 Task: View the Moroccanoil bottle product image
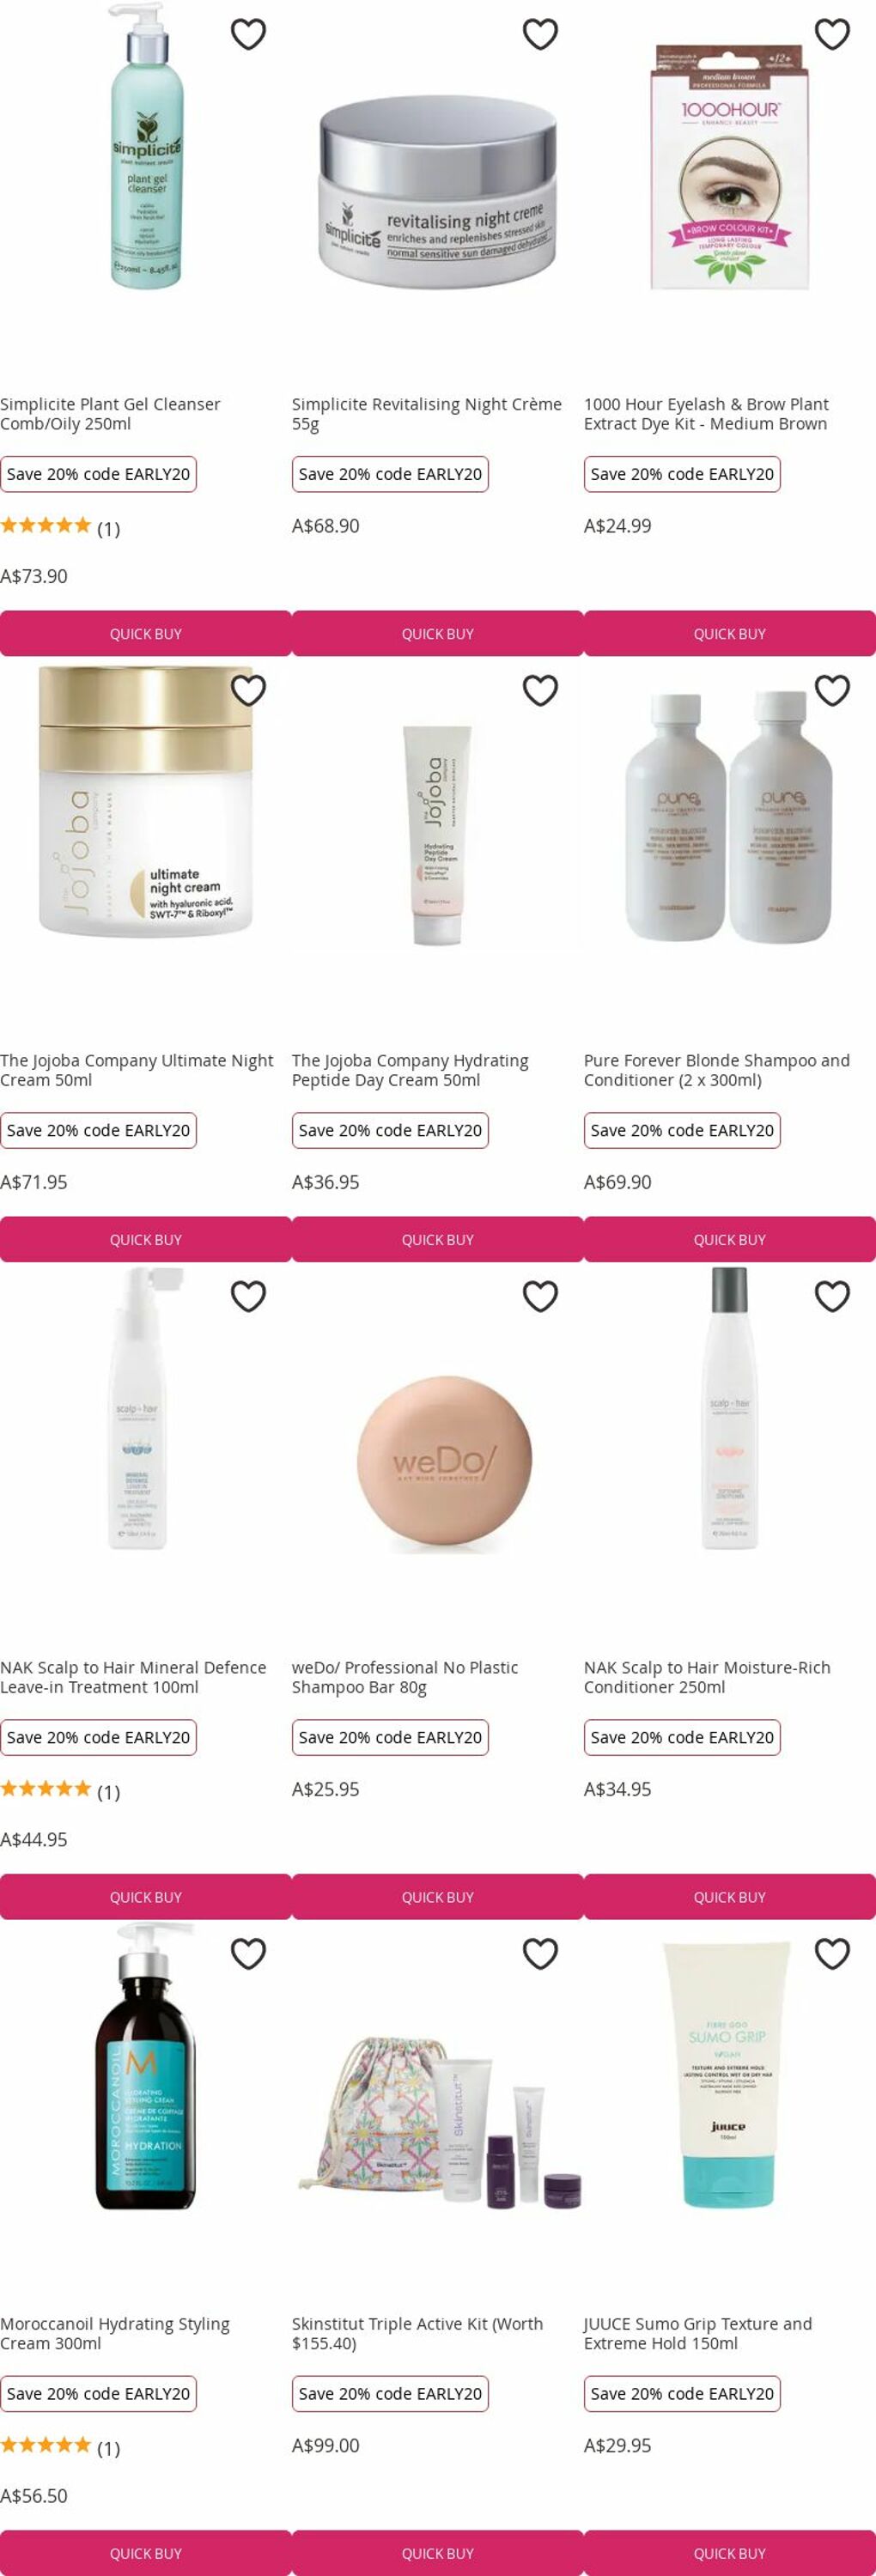146,2065
